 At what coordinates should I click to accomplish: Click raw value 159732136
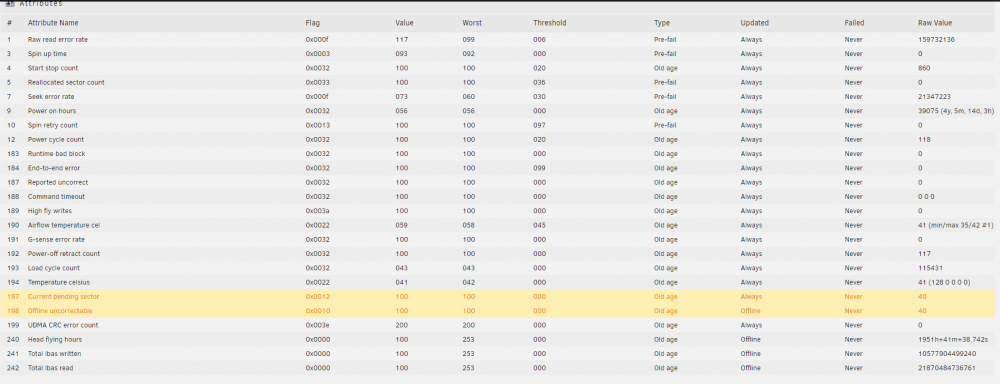click(936, 40)
